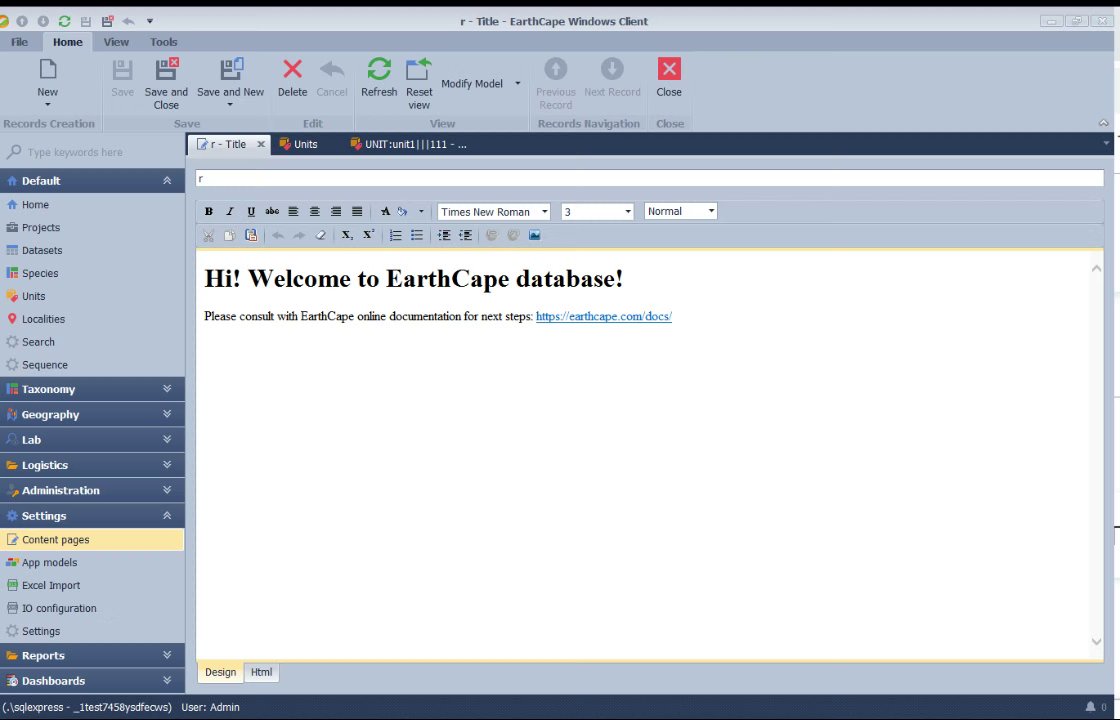1120x720 pixels.
Task: Increase indent of paragraph
Action: 444,235
